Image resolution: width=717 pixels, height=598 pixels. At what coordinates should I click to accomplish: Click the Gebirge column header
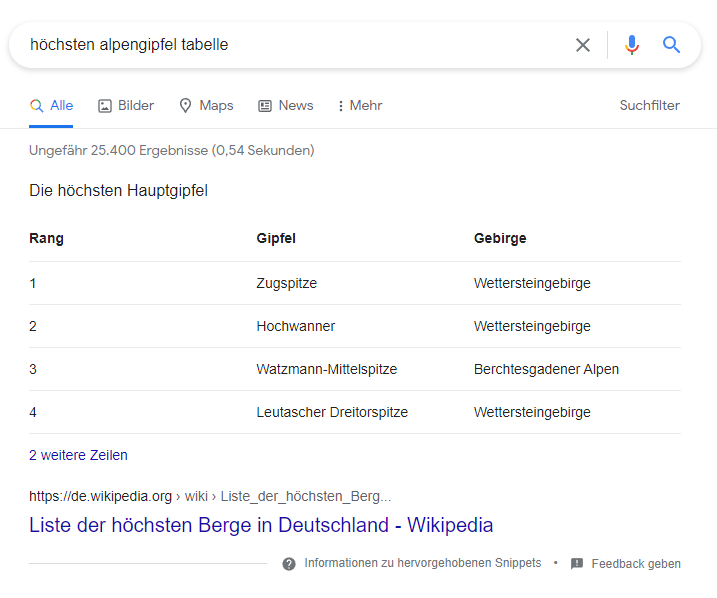[x=500, y=238]
